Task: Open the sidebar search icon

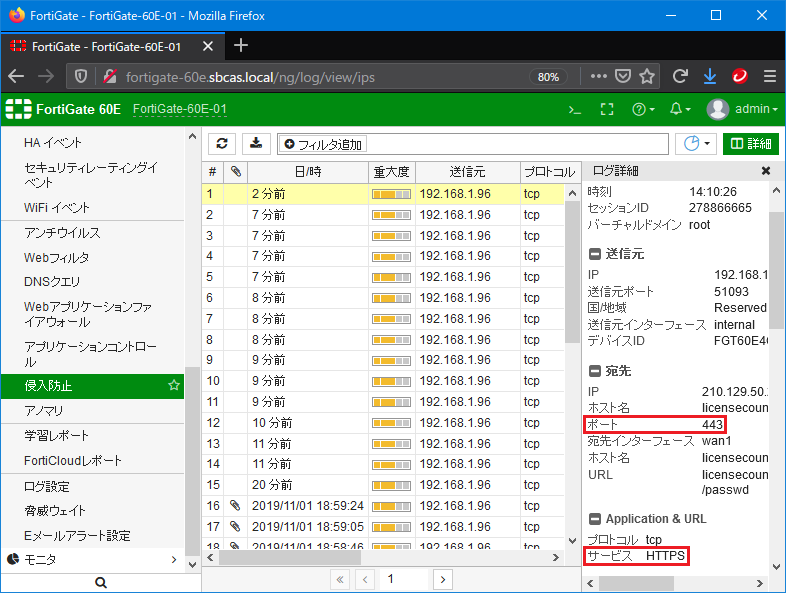Action: (x=101, y=582)
